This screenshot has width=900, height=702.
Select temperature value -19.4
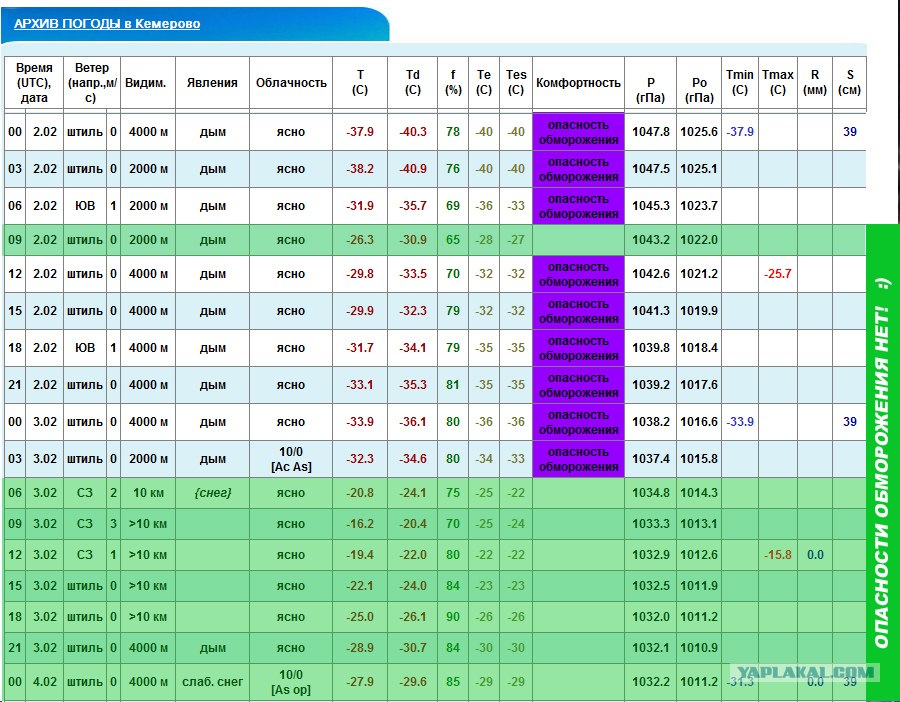pyautogui.click(x=360, y=554)
